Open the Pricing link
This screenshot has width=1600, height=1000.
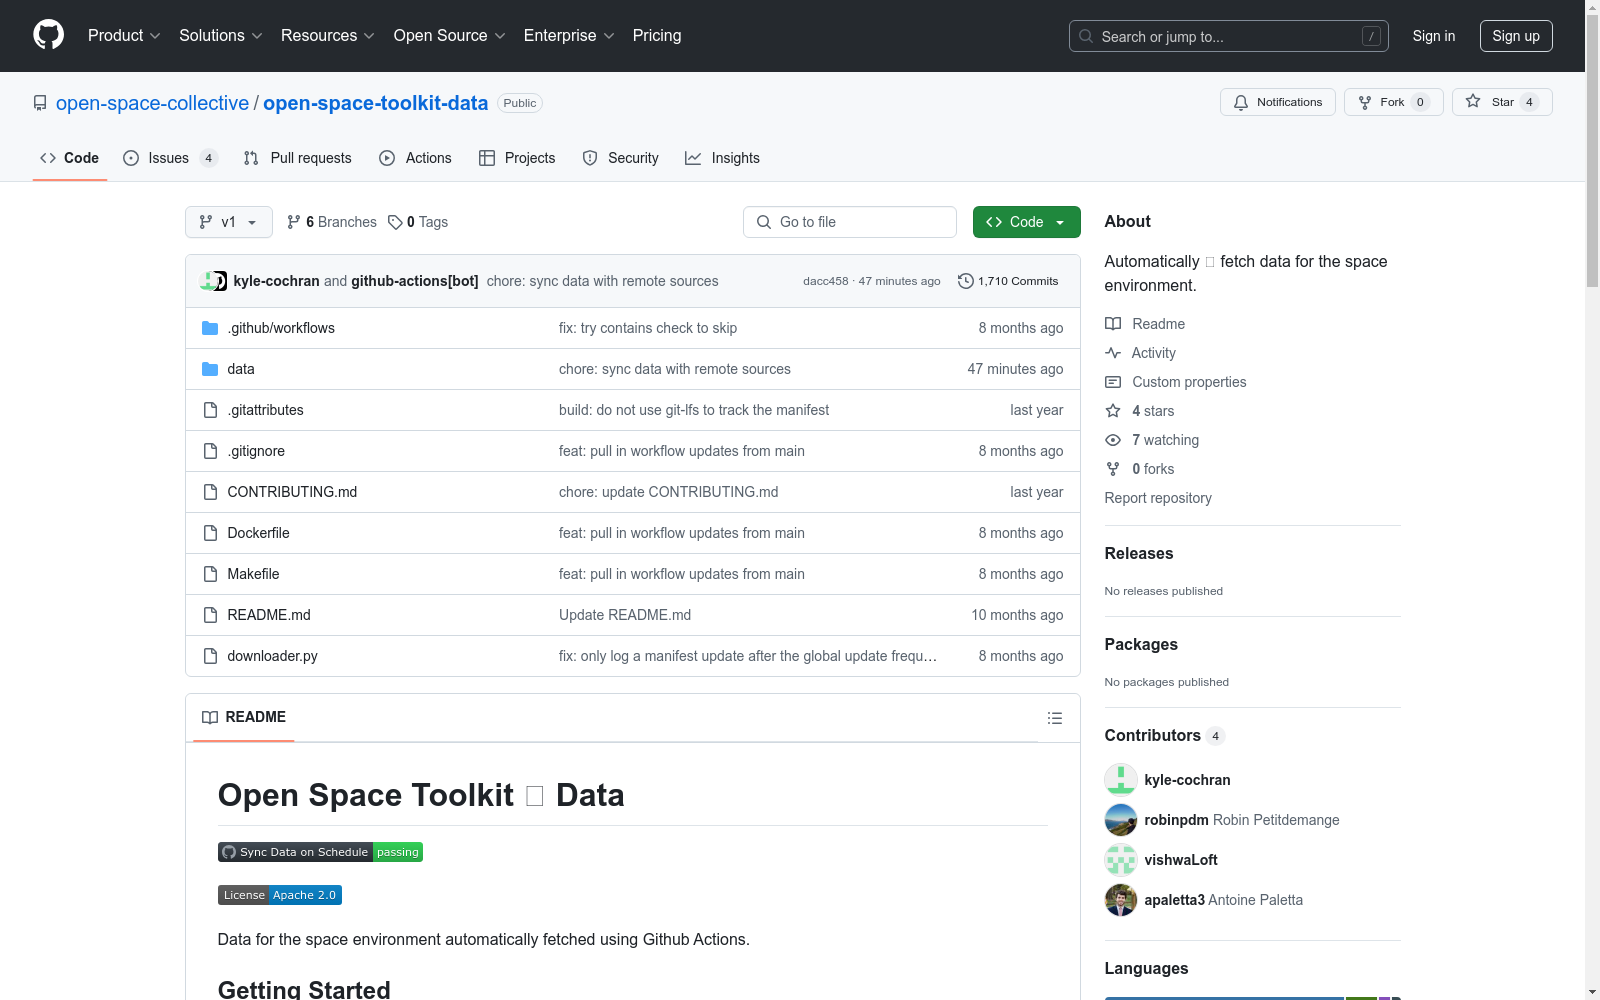pyautogui.click(x=657, y=36)
